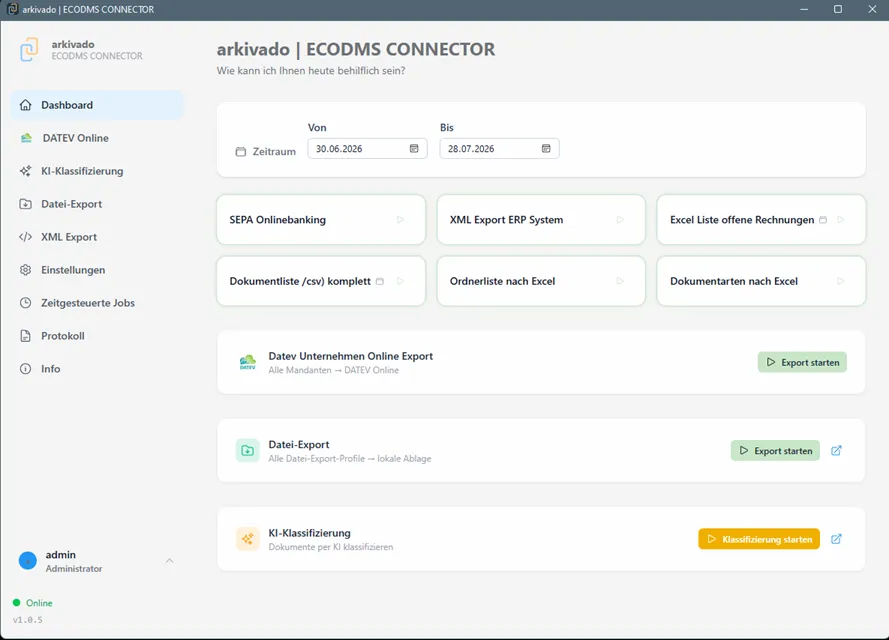Image resolution: width=889 pixels, height=640 pixels.
Task: Click Klassifizierung starten button
Action: click(x=759, y=539)
